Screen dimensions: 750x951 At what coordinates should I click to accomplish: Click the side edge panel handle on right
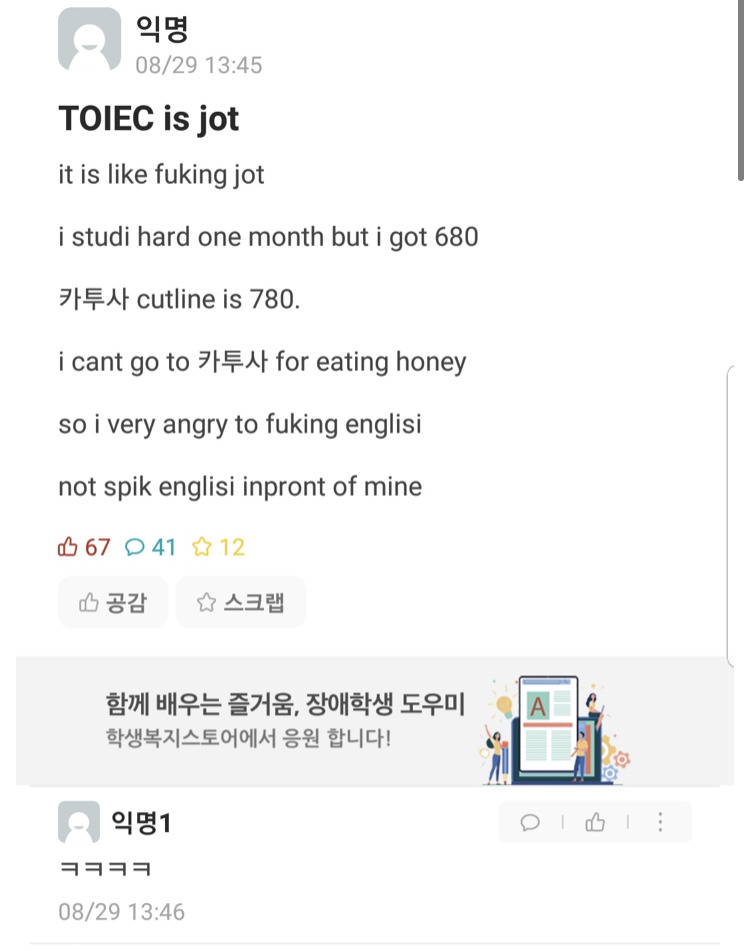click(730, 516)
